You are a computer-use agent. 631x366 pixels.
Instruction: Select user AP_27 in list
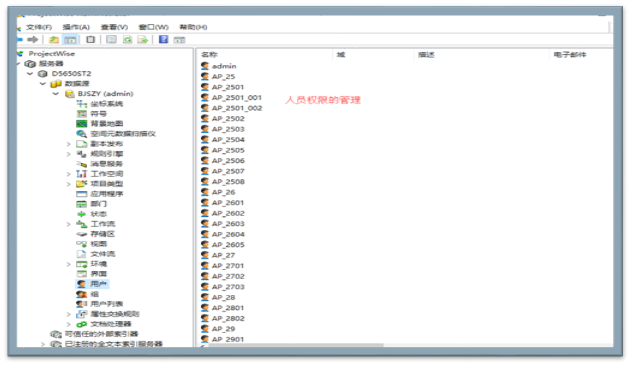pyautogui.click(x=223, y=255)
